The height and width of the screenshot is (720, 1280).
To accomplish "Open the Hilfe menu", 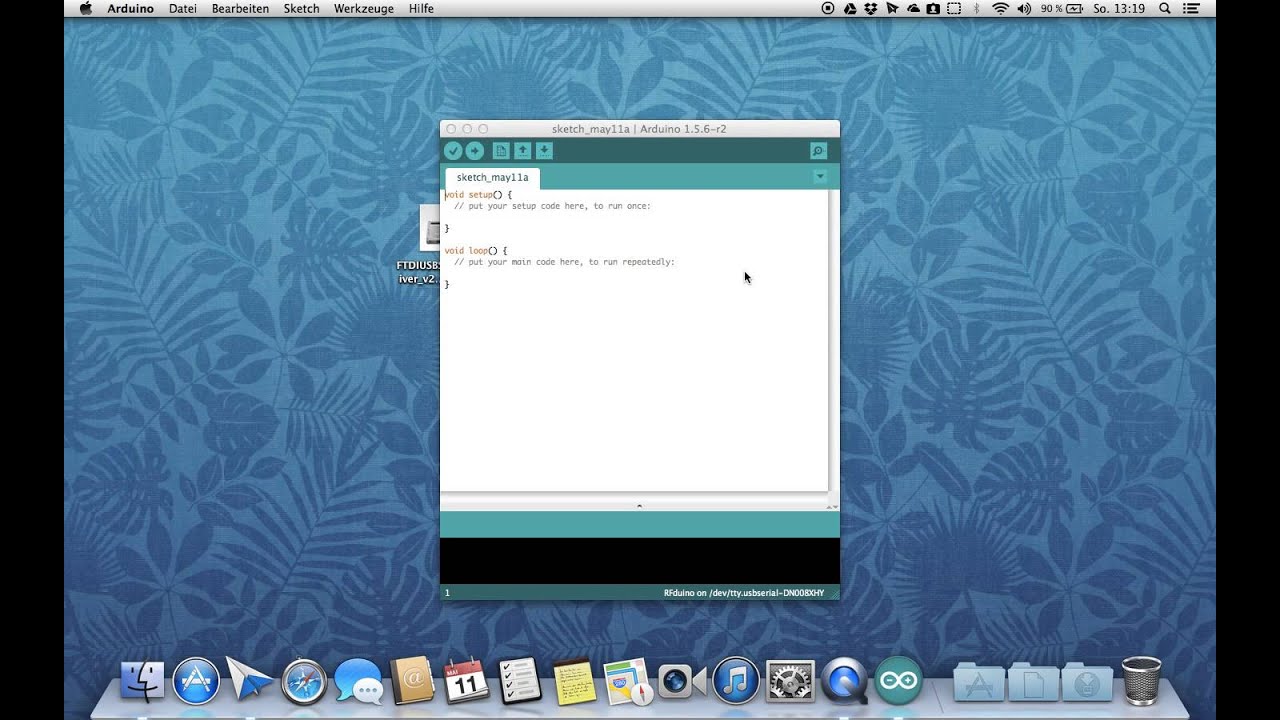I will click(421, 8).
